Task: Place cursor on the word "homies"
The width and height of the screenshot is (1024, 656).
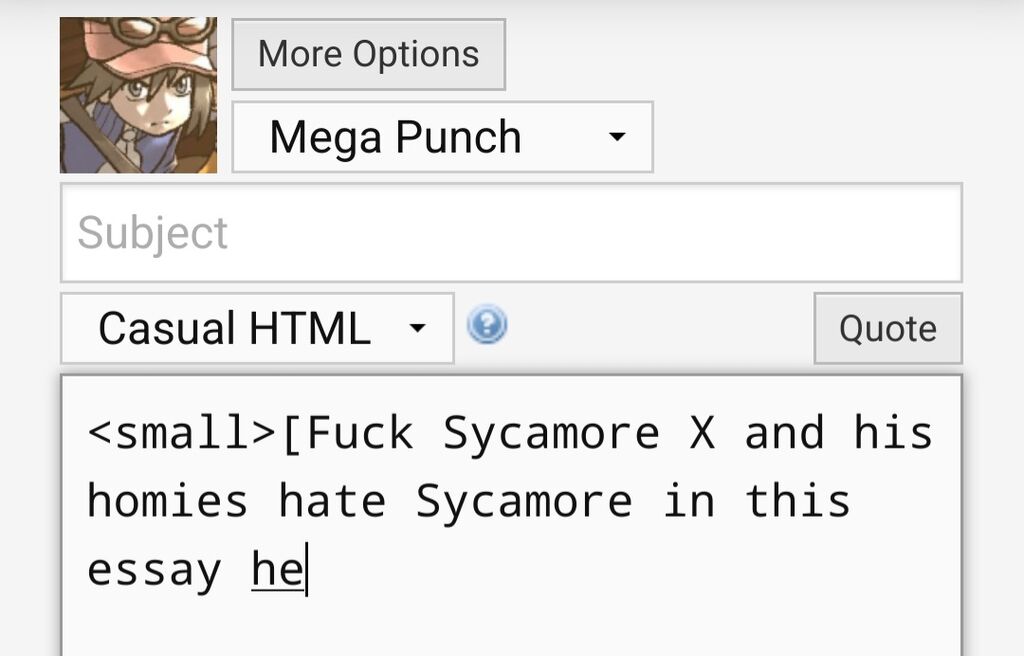Action: tap(167, 501)
